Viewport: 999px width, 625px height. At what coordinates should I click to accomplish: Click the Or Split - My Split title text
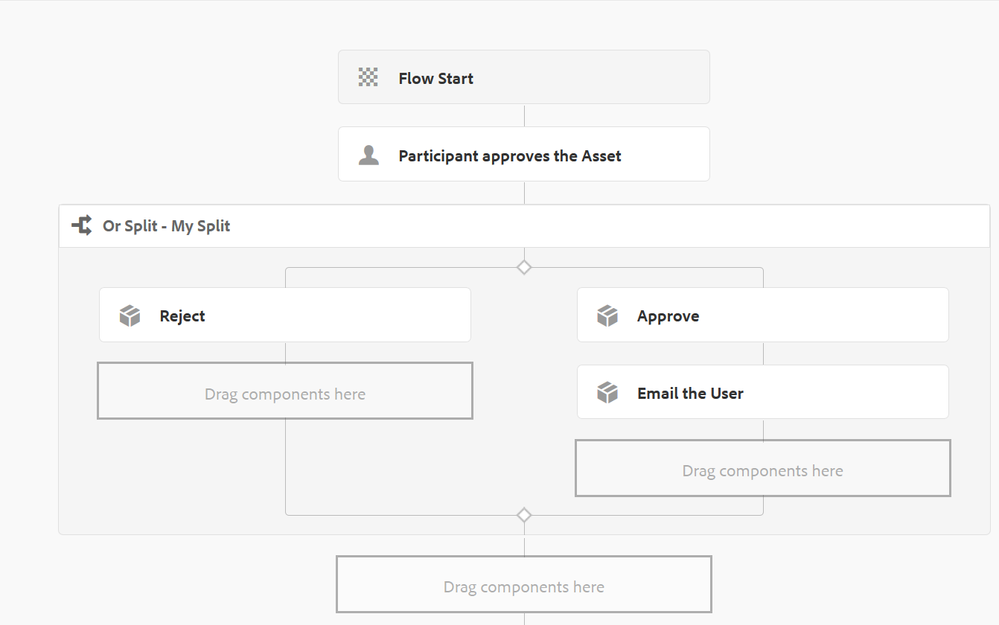click(166, 226)
